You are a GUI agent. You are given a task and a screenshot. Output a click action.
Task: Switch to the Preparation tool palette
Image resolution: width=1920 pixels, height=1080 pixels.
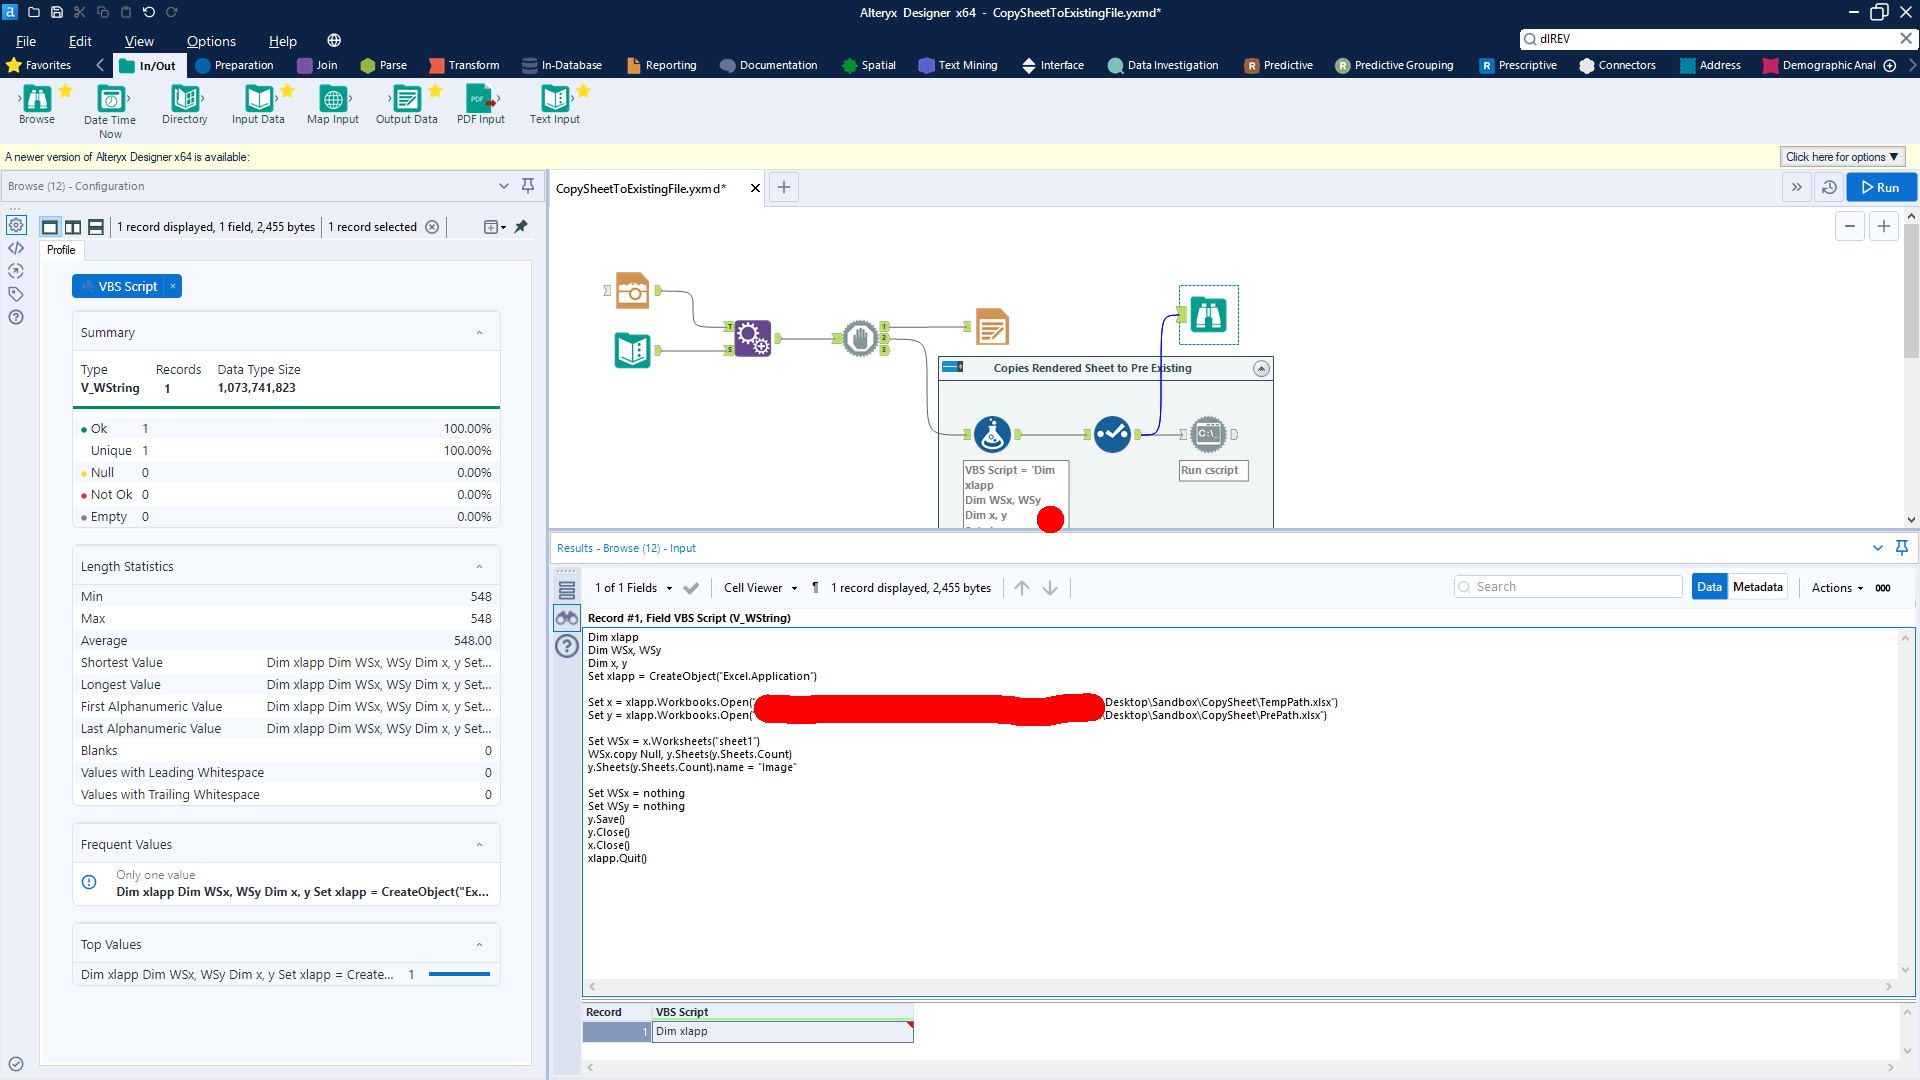(235, 65)
